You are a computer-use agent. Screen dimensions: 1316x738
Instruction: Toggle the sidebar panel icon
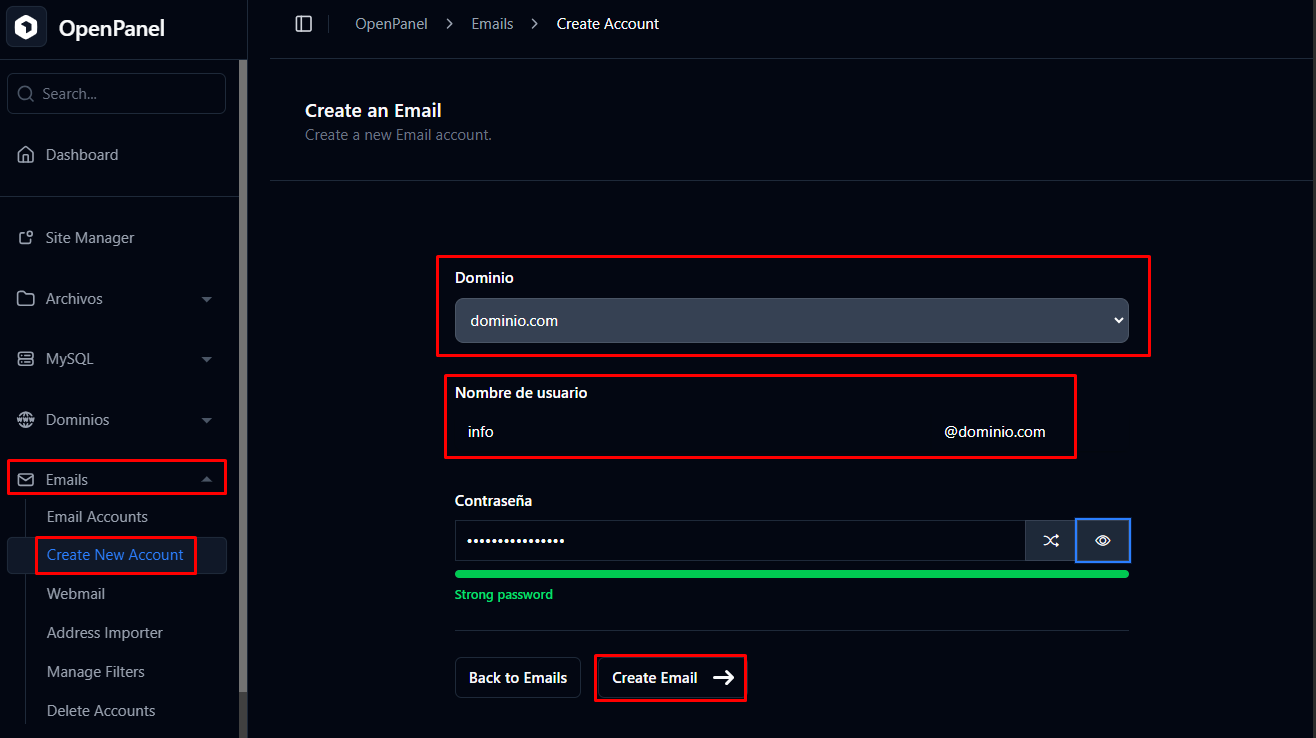(x=304, y=24)
